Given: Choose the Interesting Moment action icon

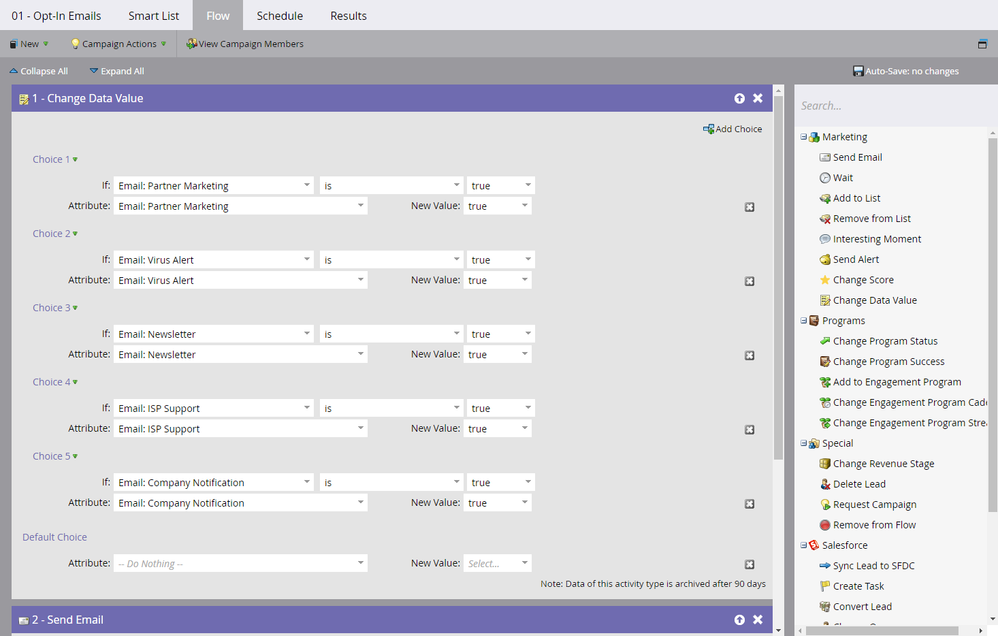Looking at the screenshot, I should coord(825,239).
